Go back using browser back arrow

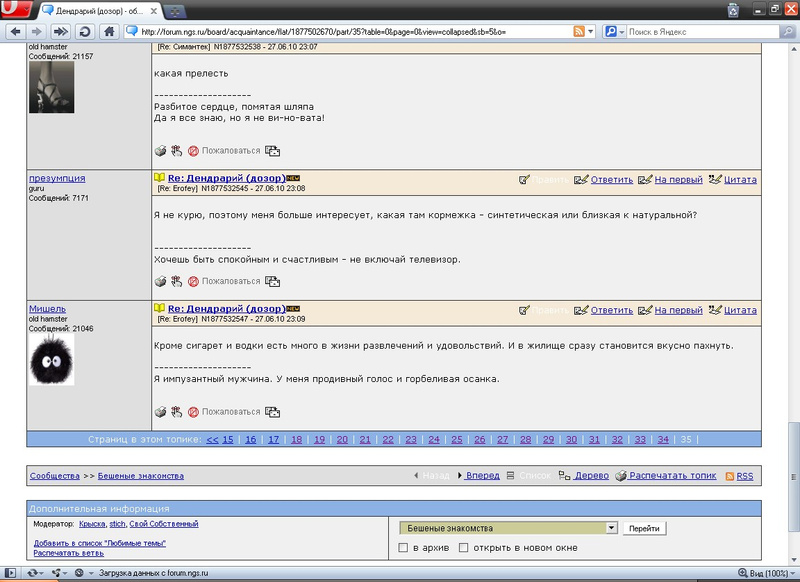tap(15, 32)
